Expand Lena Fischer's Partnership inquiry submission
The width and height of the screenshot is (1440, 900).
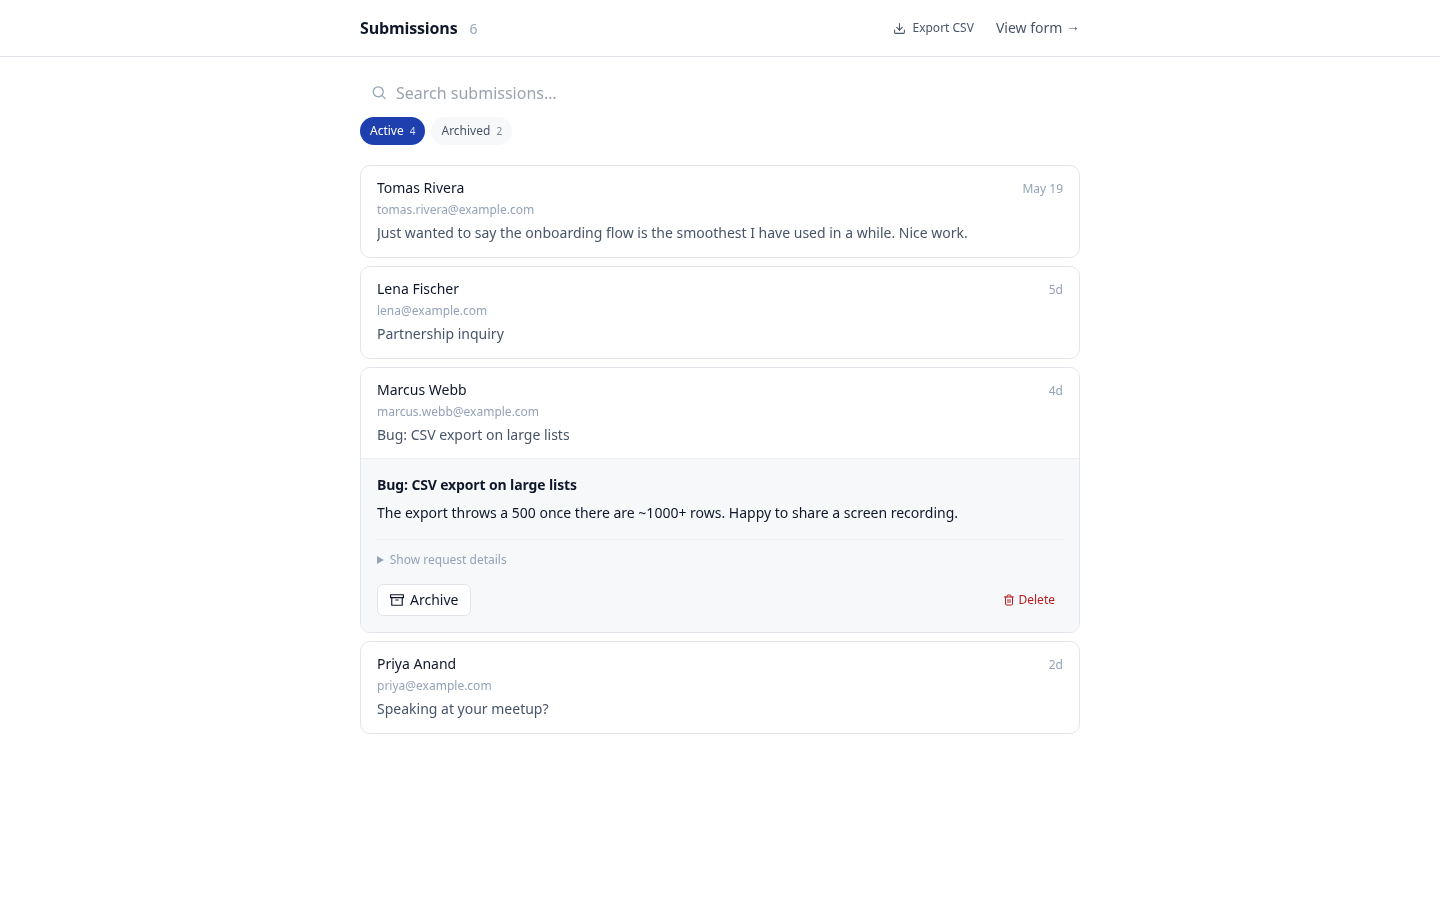click(x=720, y=312)
